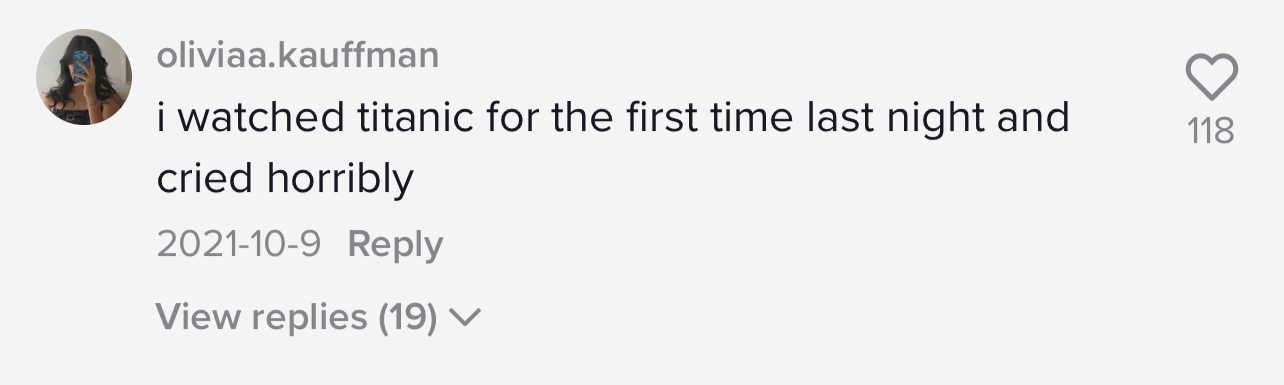Select the comment text about watching titanic

[x=613, y=149]
